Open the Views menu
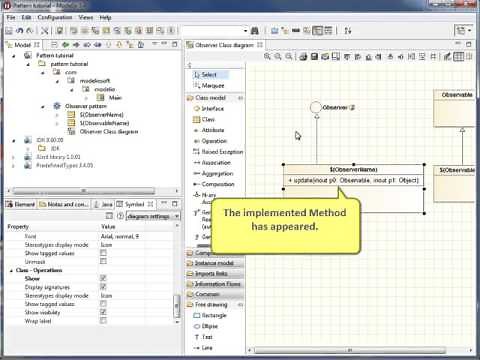Viewport: 480px width, 360px height. pos(86,17)
